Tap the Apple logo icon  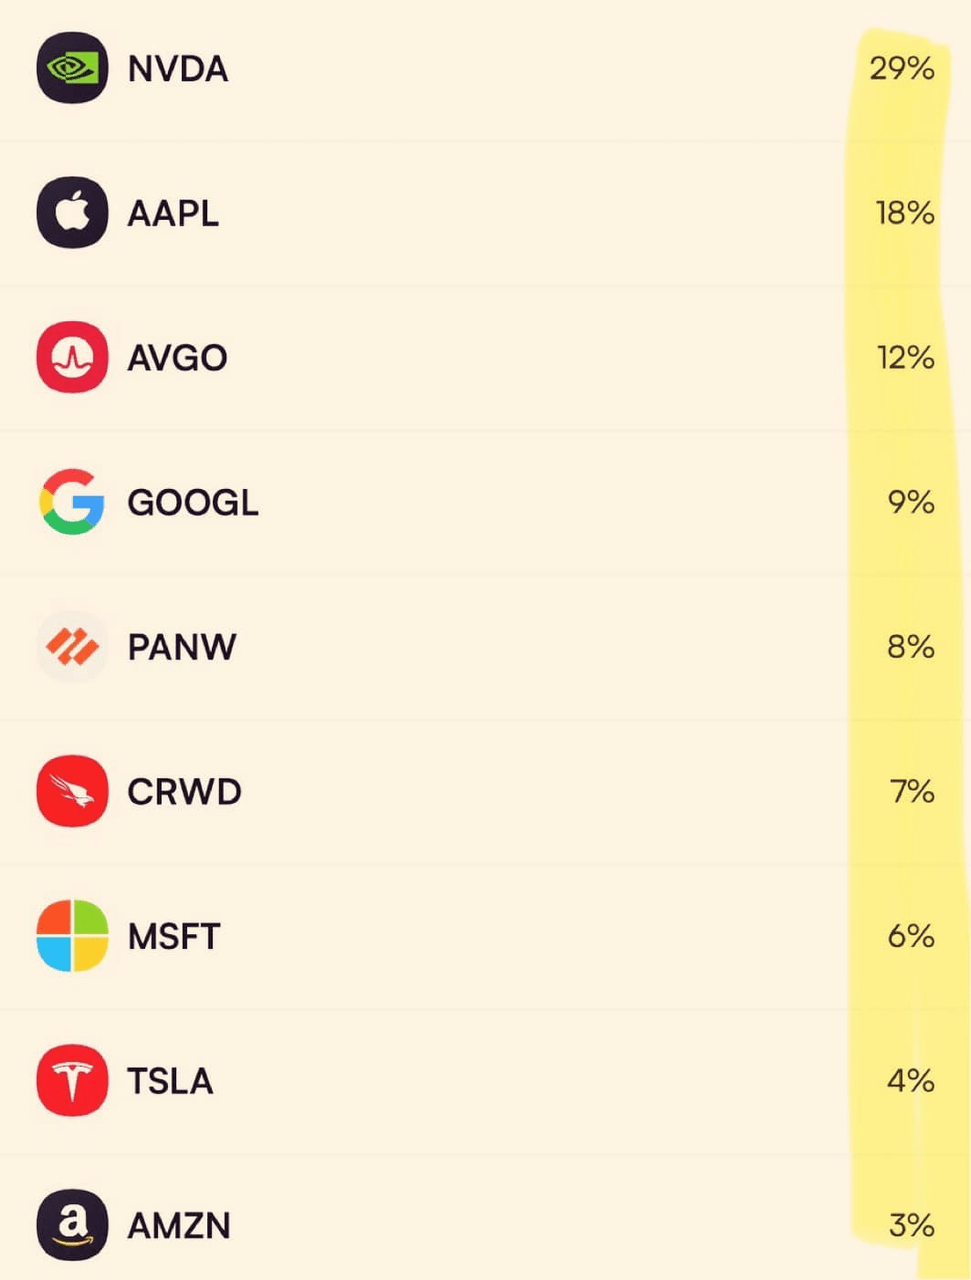(x=72, y=212)
